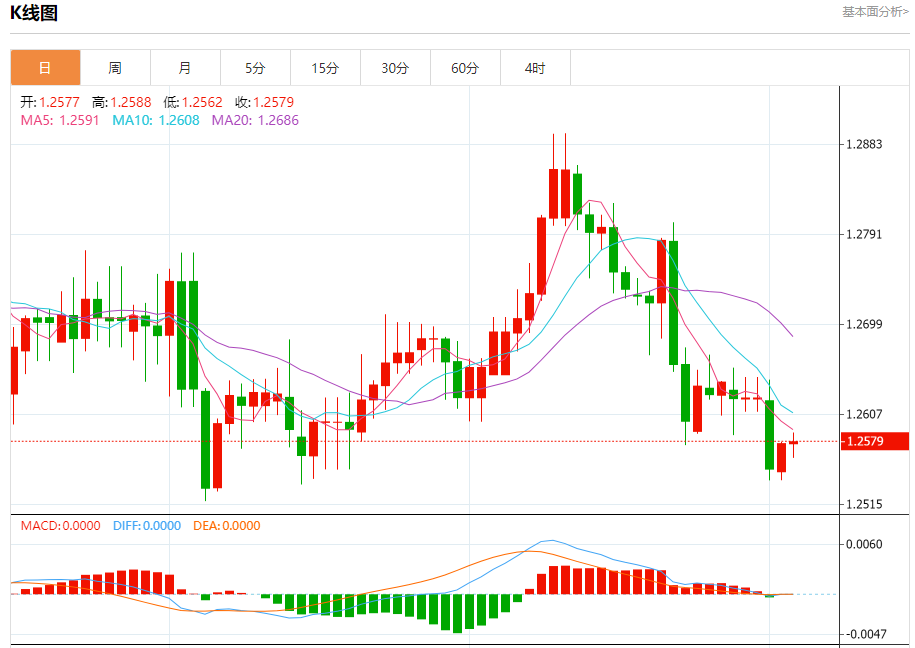Open the 60分 interval tab

coord(466,68)
